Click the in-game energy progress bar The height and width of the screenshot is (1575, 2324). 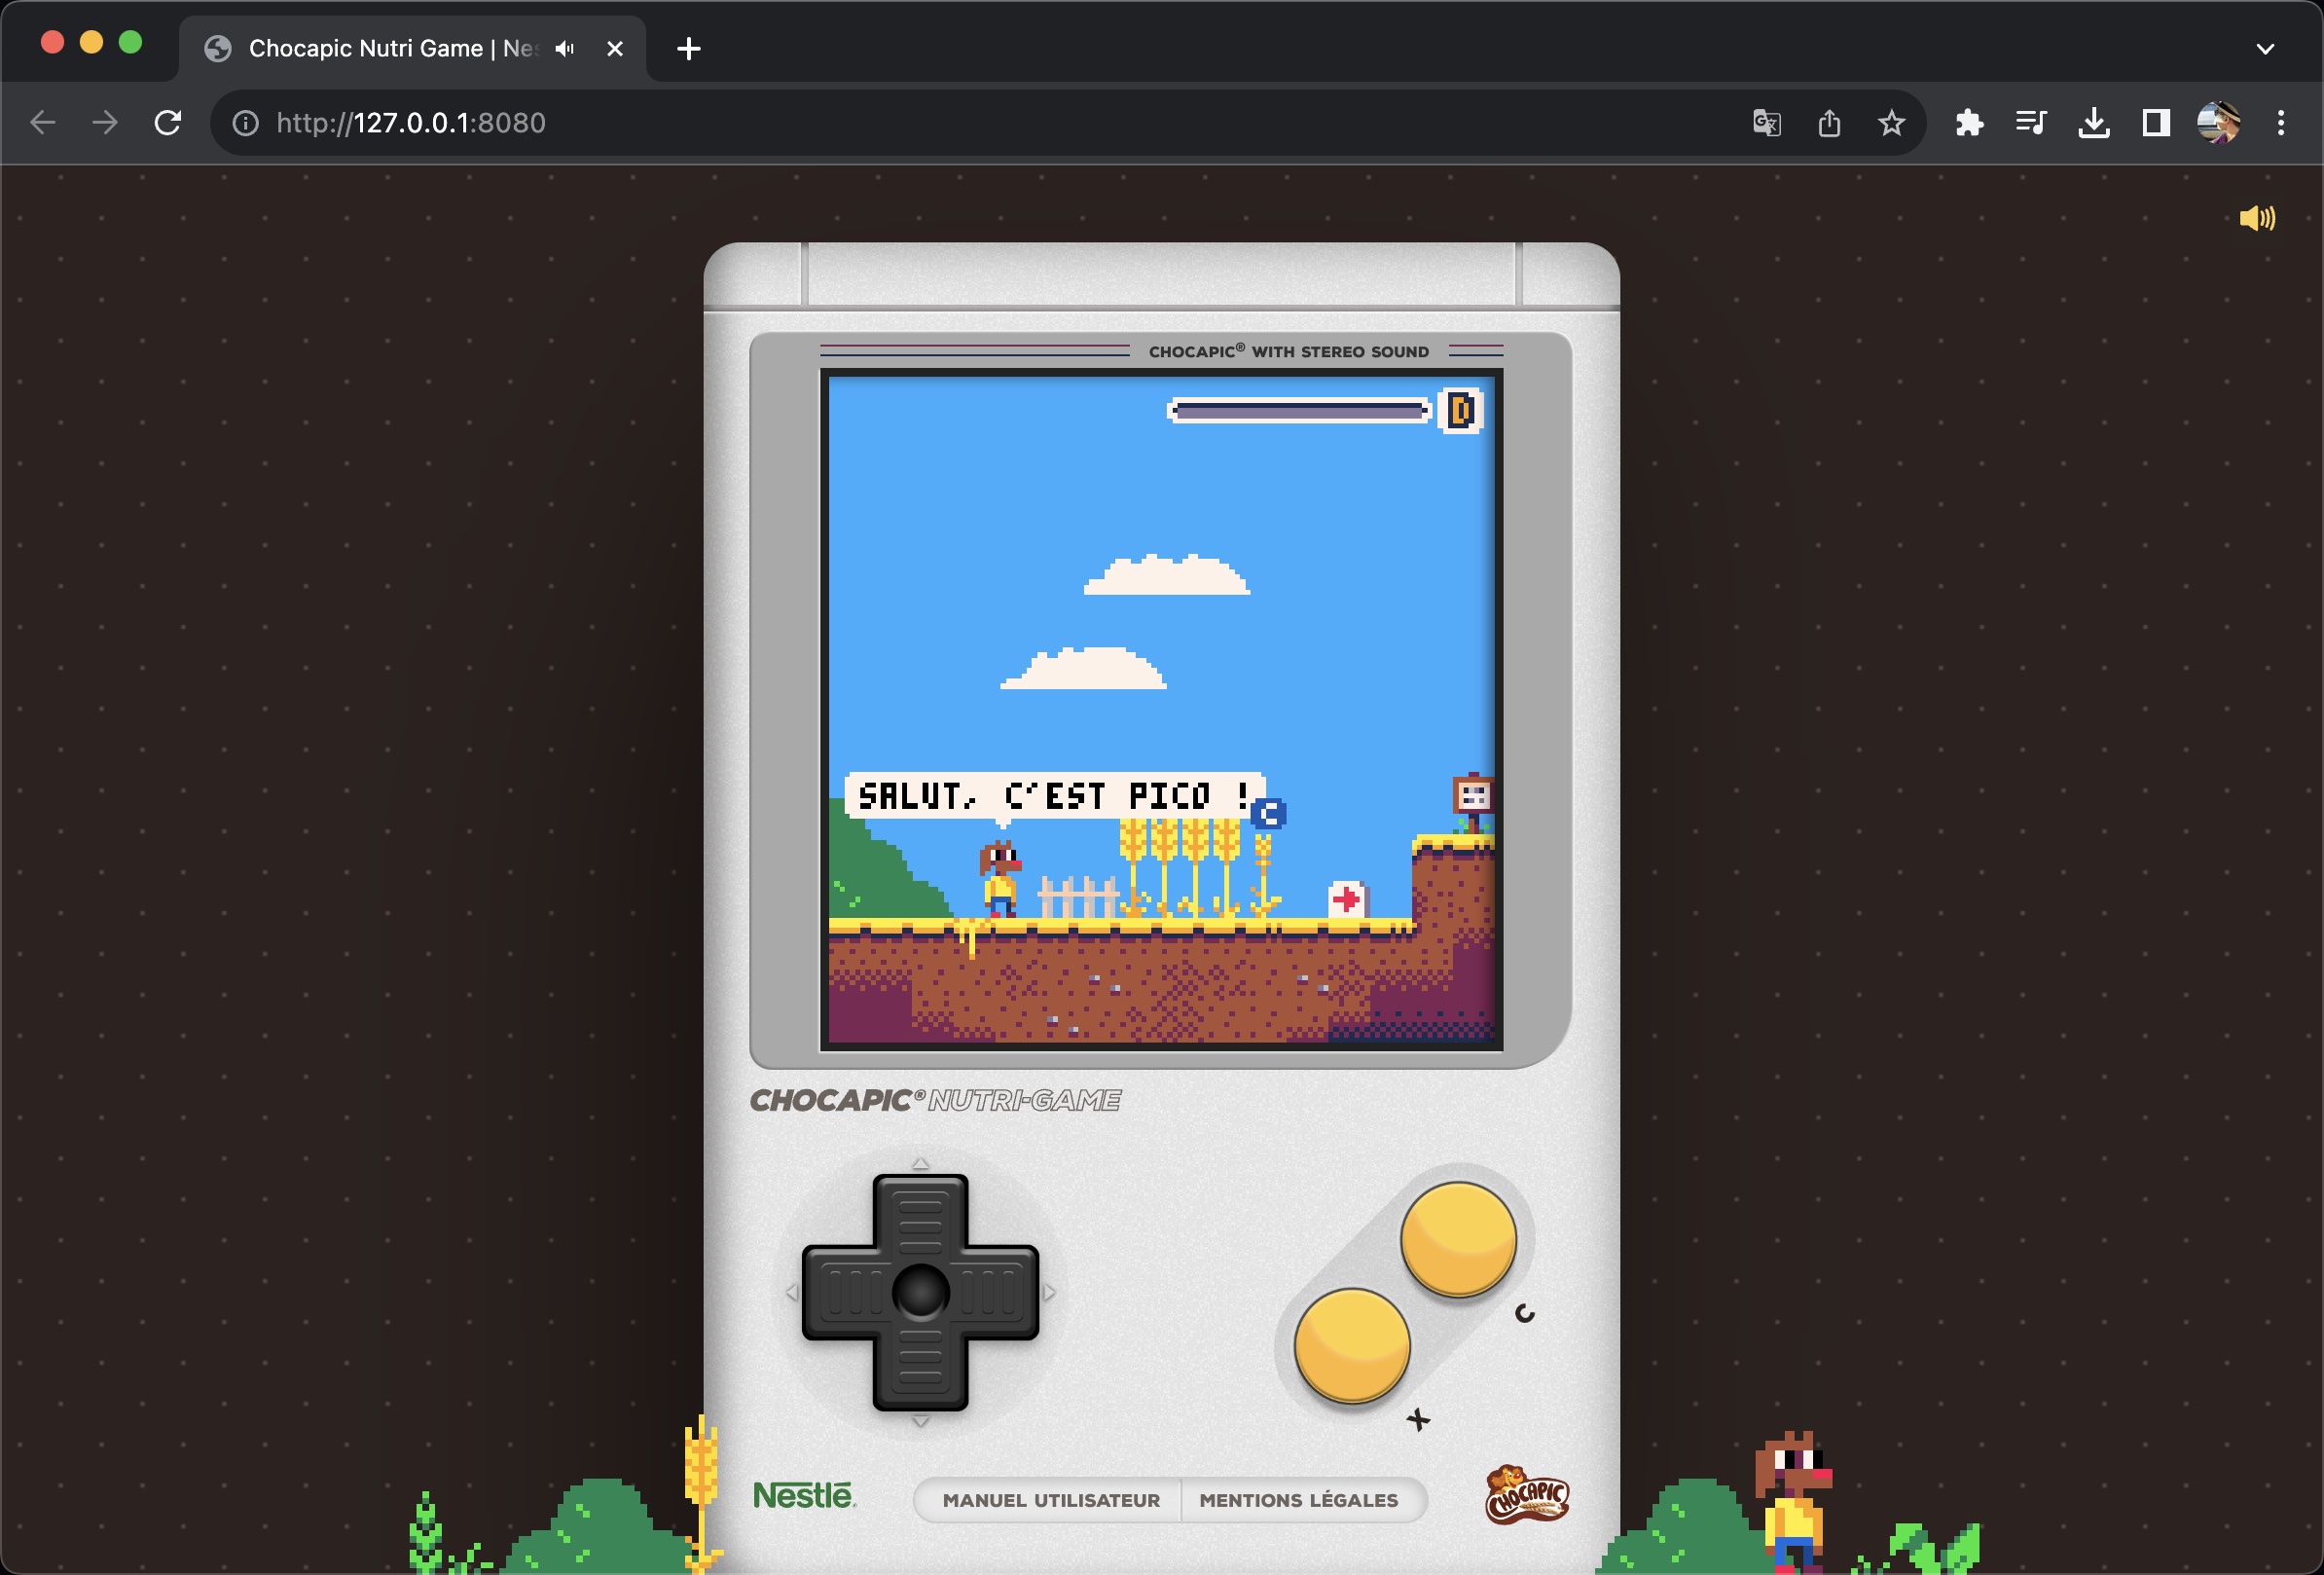tap(1298, 410)
